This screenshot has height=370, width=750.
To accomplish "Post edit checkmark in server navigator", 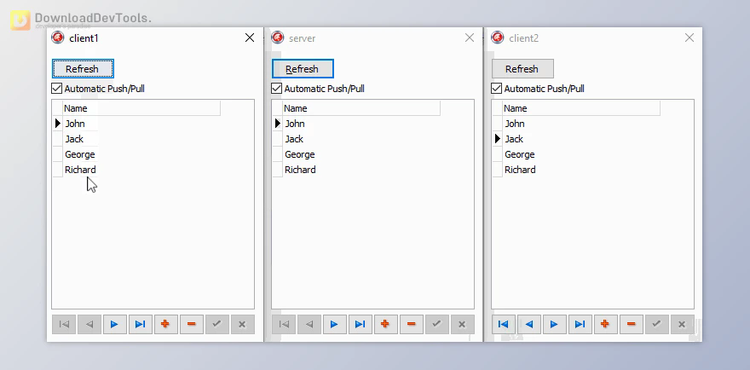I will coord(437,324).
